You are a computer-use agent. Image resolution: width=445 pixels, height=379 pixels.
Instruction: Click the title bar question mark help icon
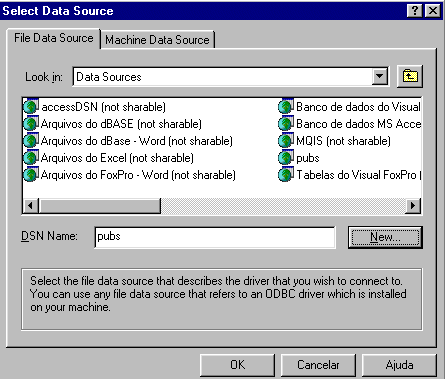point(415,11)
